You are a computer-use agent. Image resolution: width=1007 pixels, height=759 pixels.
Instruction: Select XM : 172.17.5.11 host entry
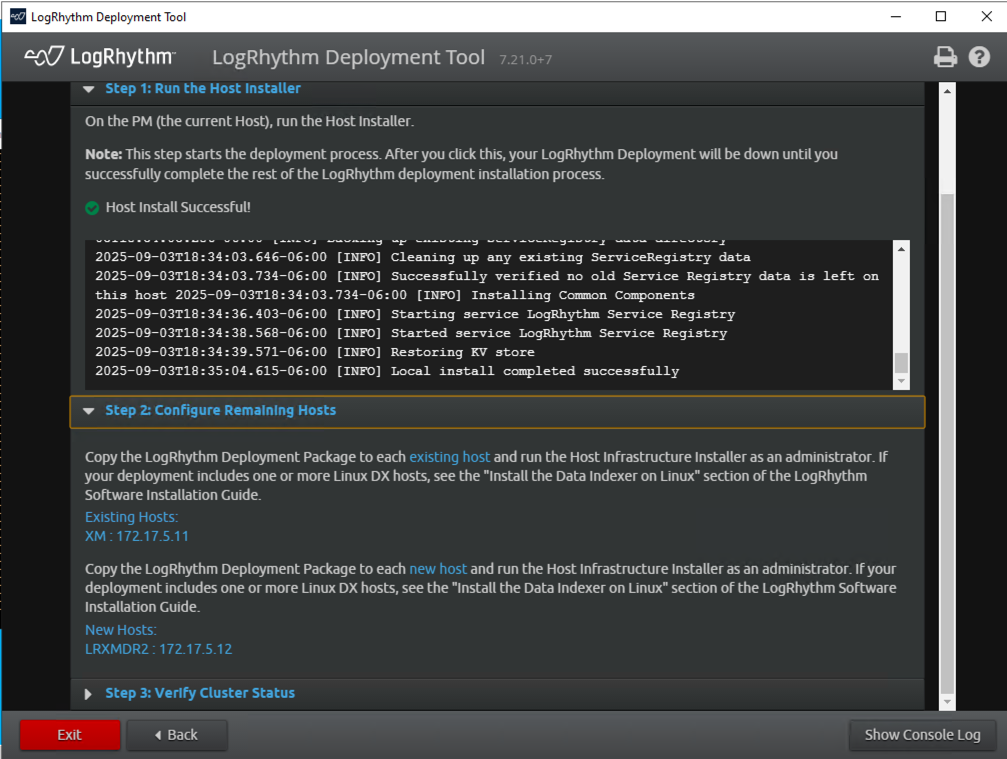(137, 536)
